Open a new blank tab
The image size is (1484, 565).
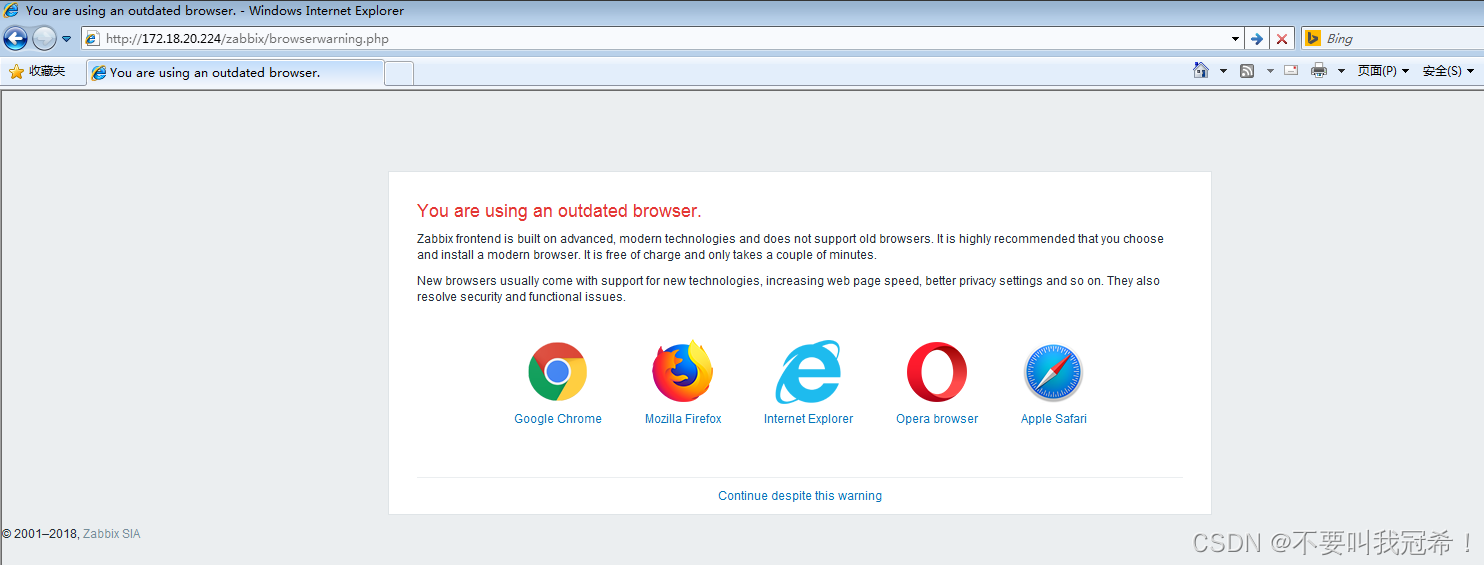point(399,73)
